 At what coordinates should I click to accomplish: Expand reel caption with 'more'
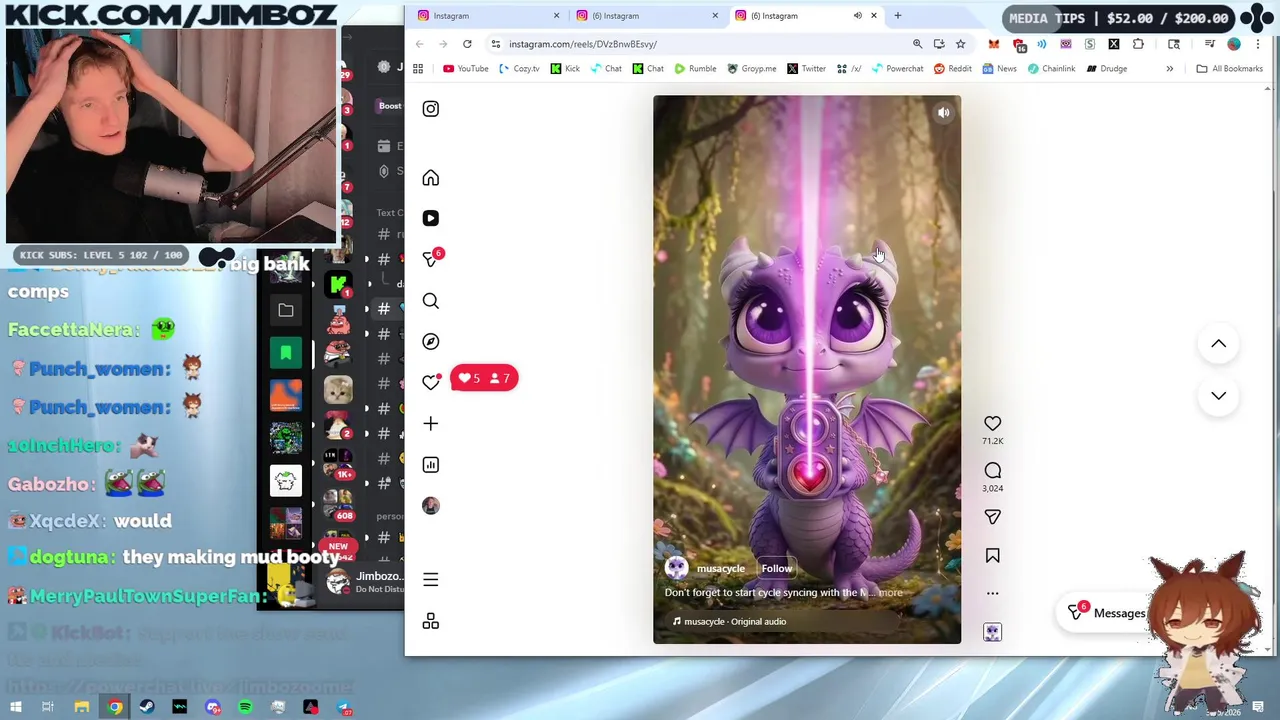click(890, 592)
